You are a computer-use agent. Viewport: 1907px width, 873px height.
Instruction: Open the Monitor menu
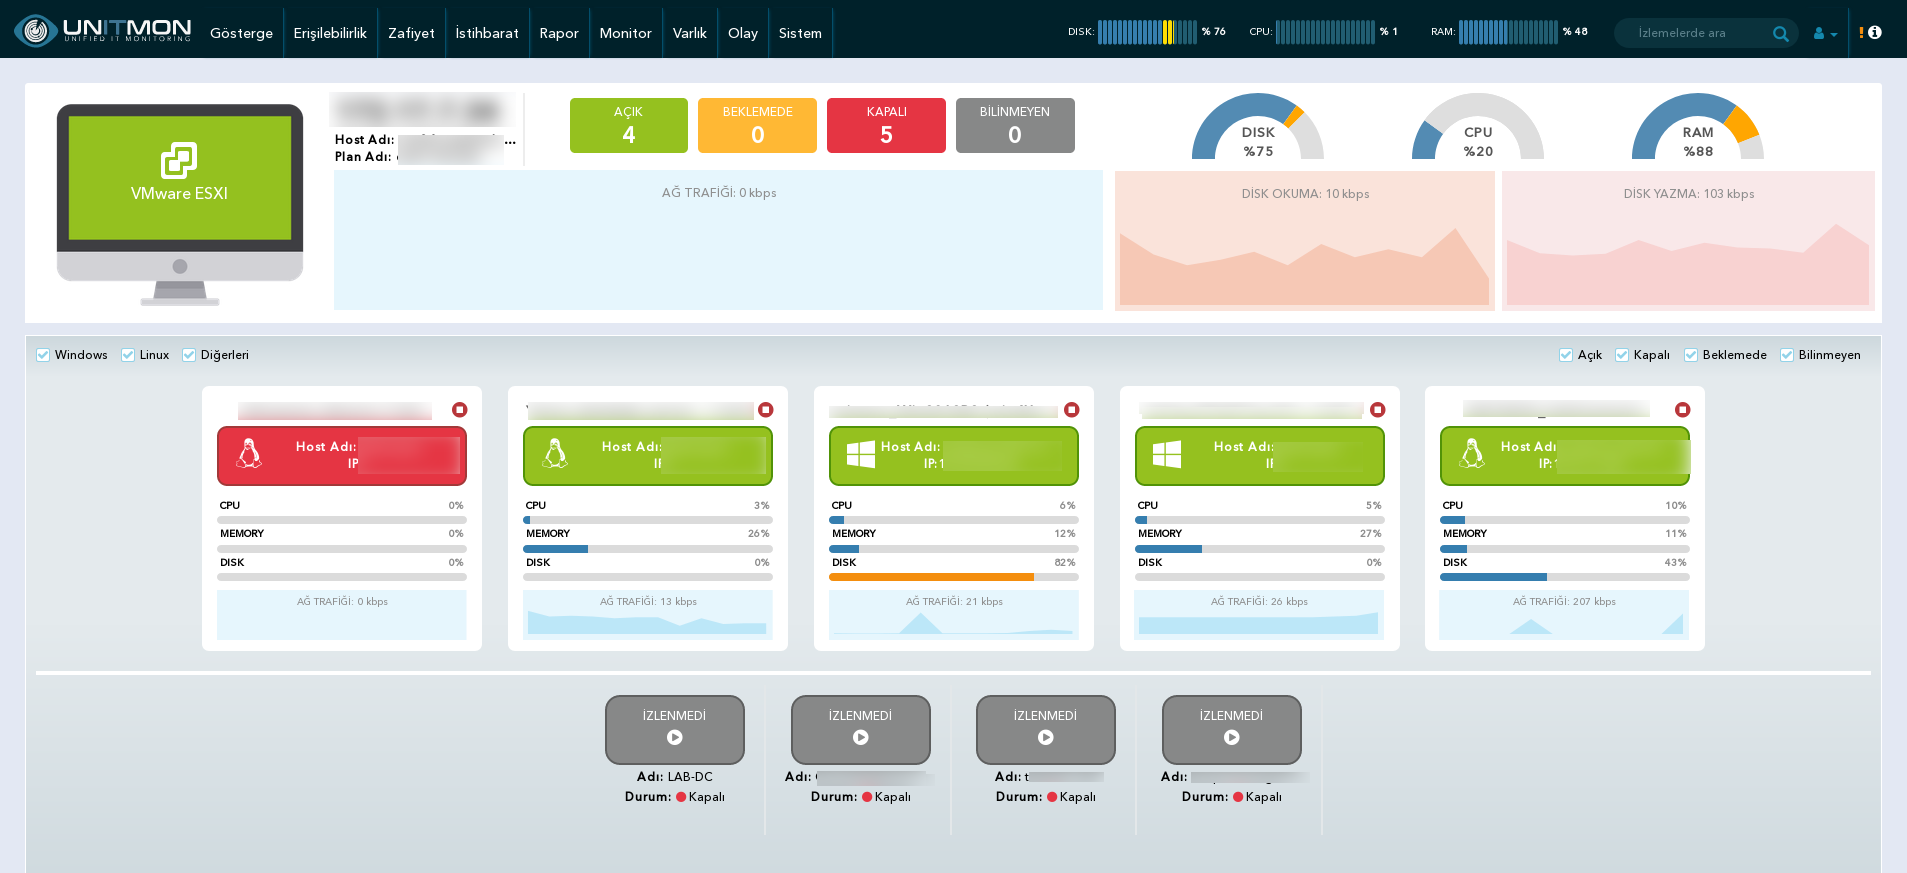coord(626,33)
